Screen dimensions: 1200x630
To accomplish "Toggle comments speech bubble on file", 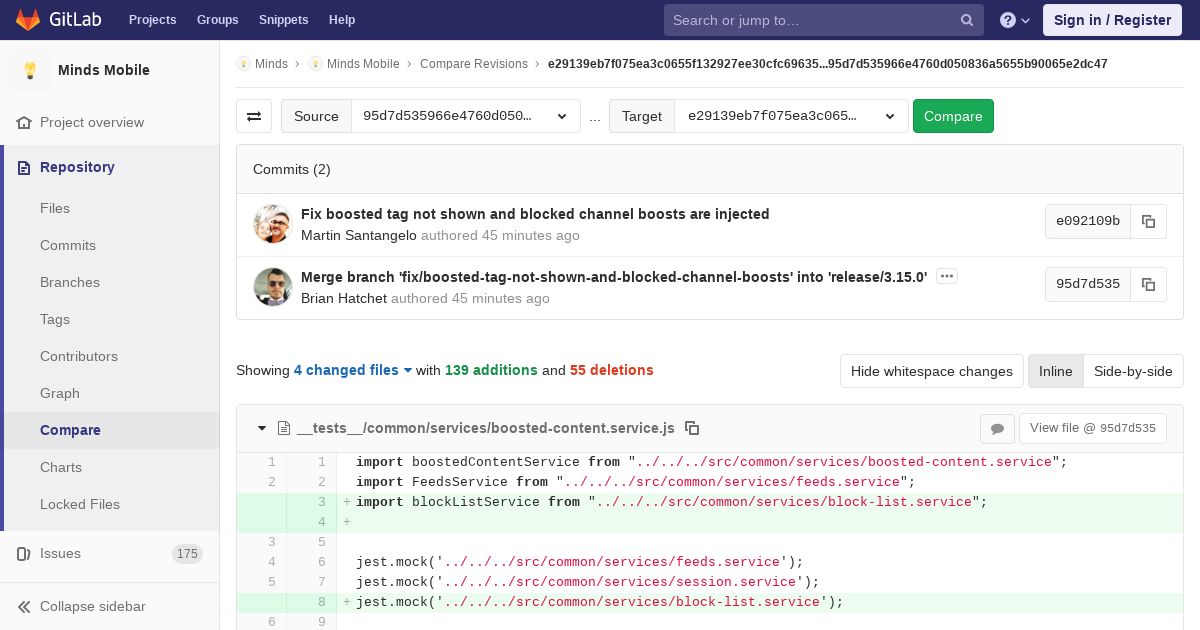I will point(997,428).
